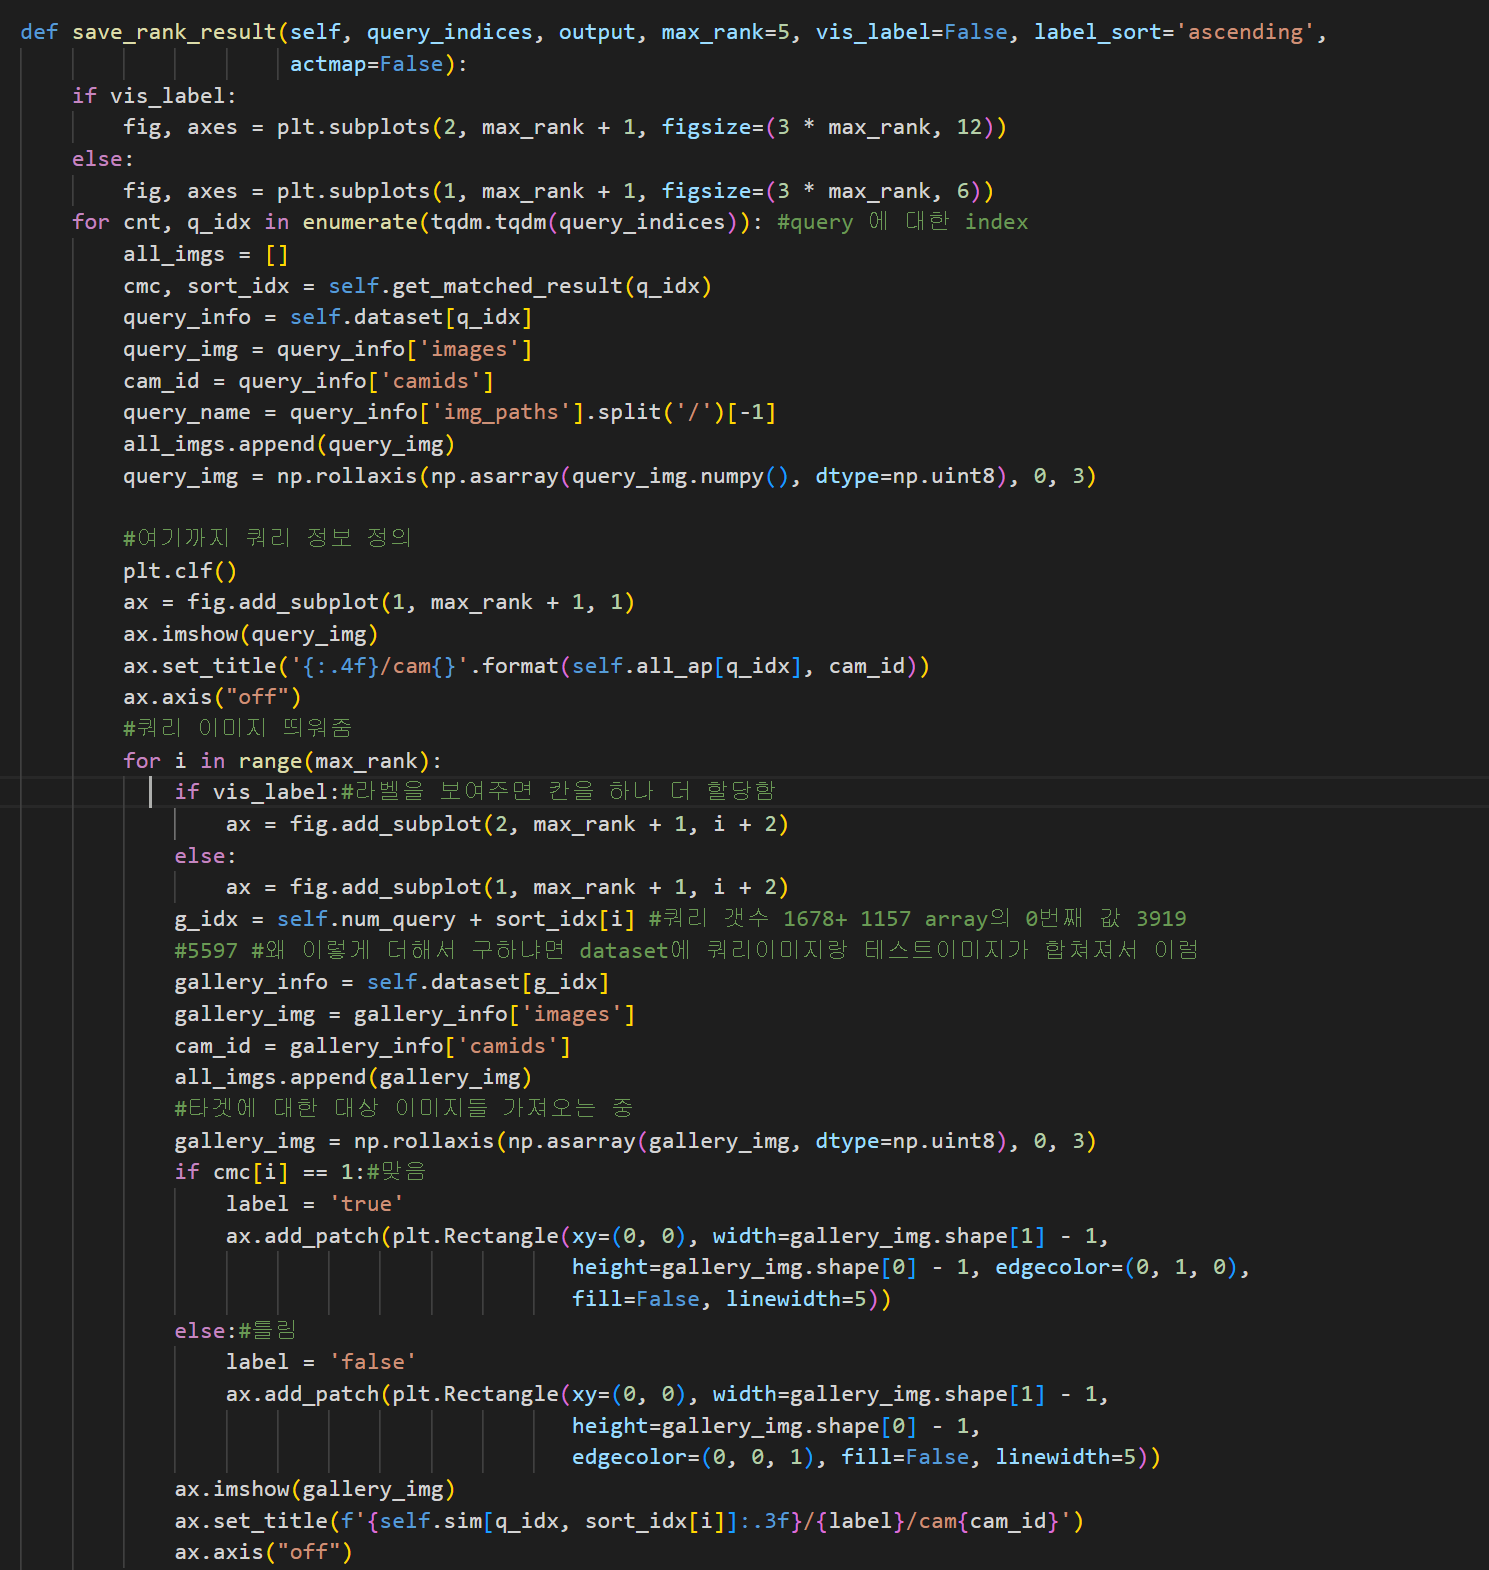Click self.num_query on the g_idx line
This screenshot has height=1570, width=1489.
[366, 919]
